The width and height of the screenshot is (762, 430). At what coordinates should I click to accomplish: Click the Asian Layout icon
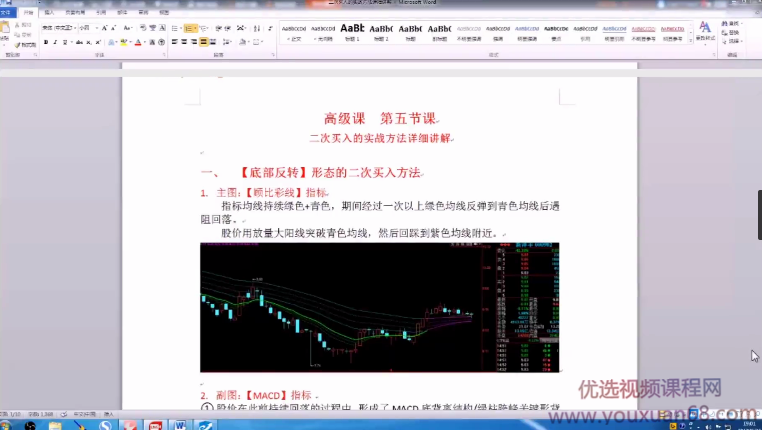[241, 28]
